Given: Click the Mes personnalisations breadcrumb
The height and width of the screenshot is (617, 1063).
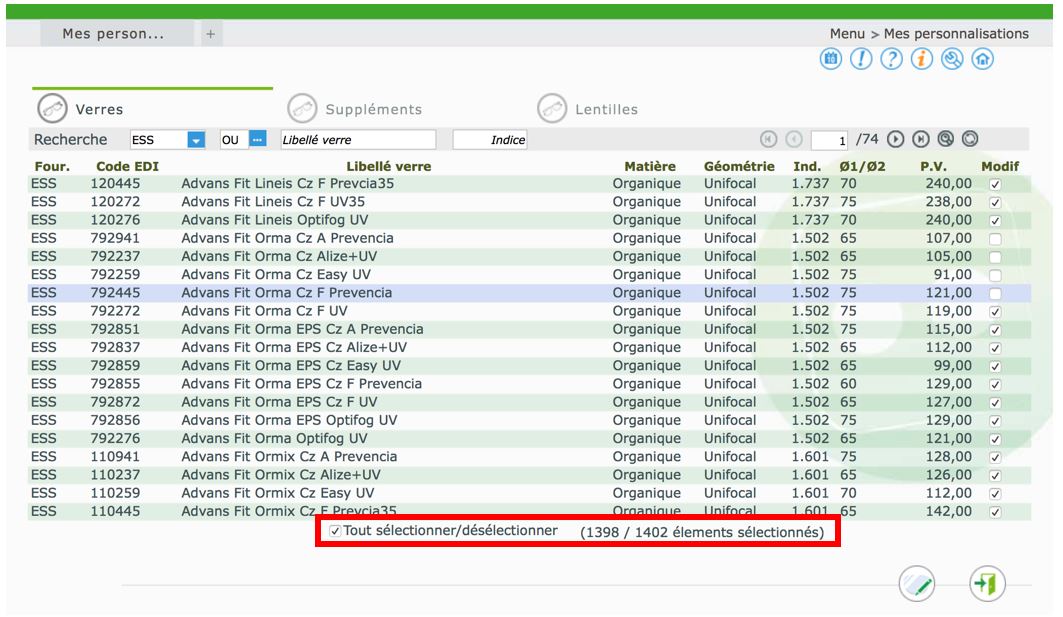Looking at the screenshot, I should (x=956, y=34).
